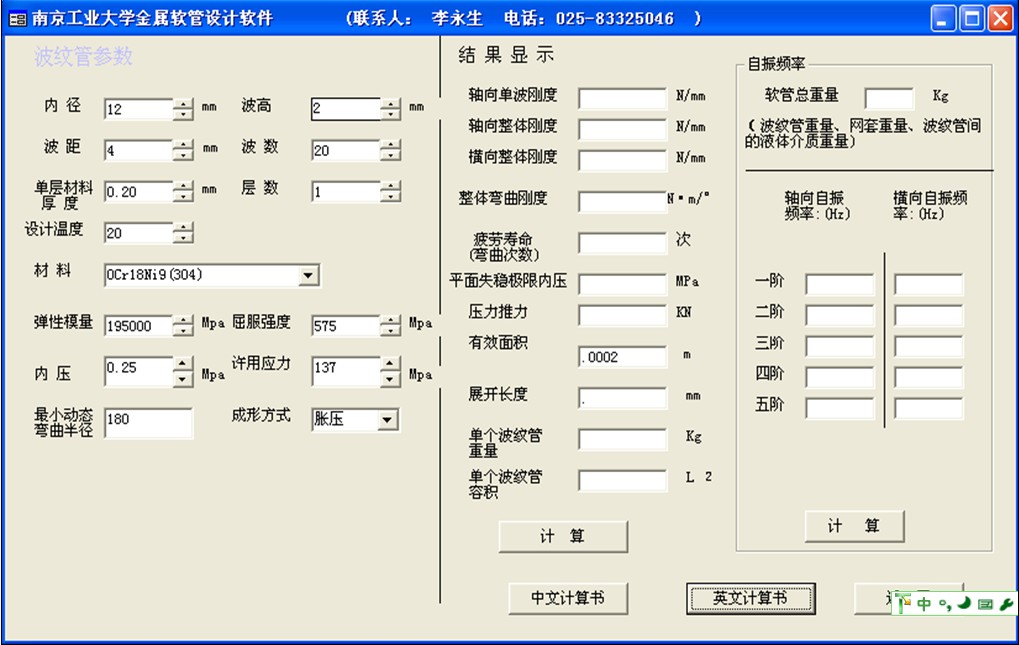Decrease the 内径 value with down arrow

click(184, 115)
